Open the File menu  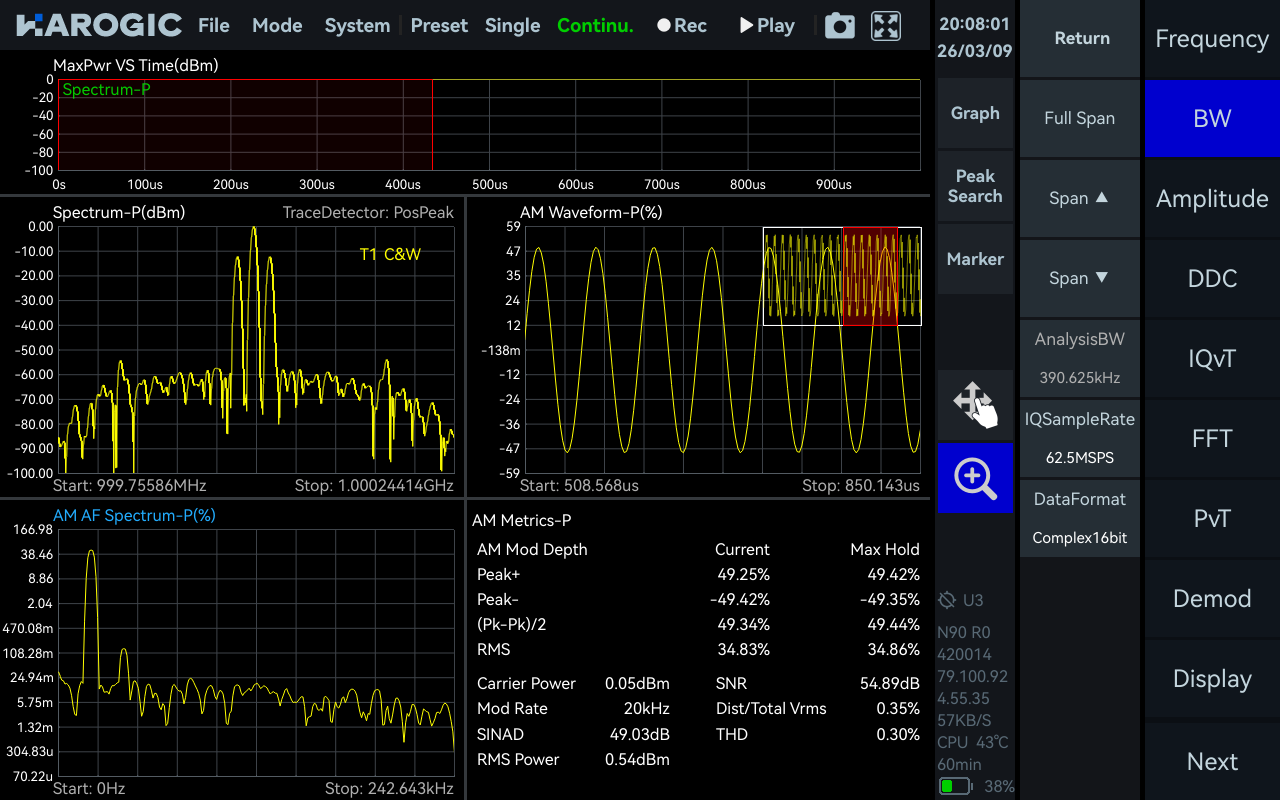tap(213, 26)
